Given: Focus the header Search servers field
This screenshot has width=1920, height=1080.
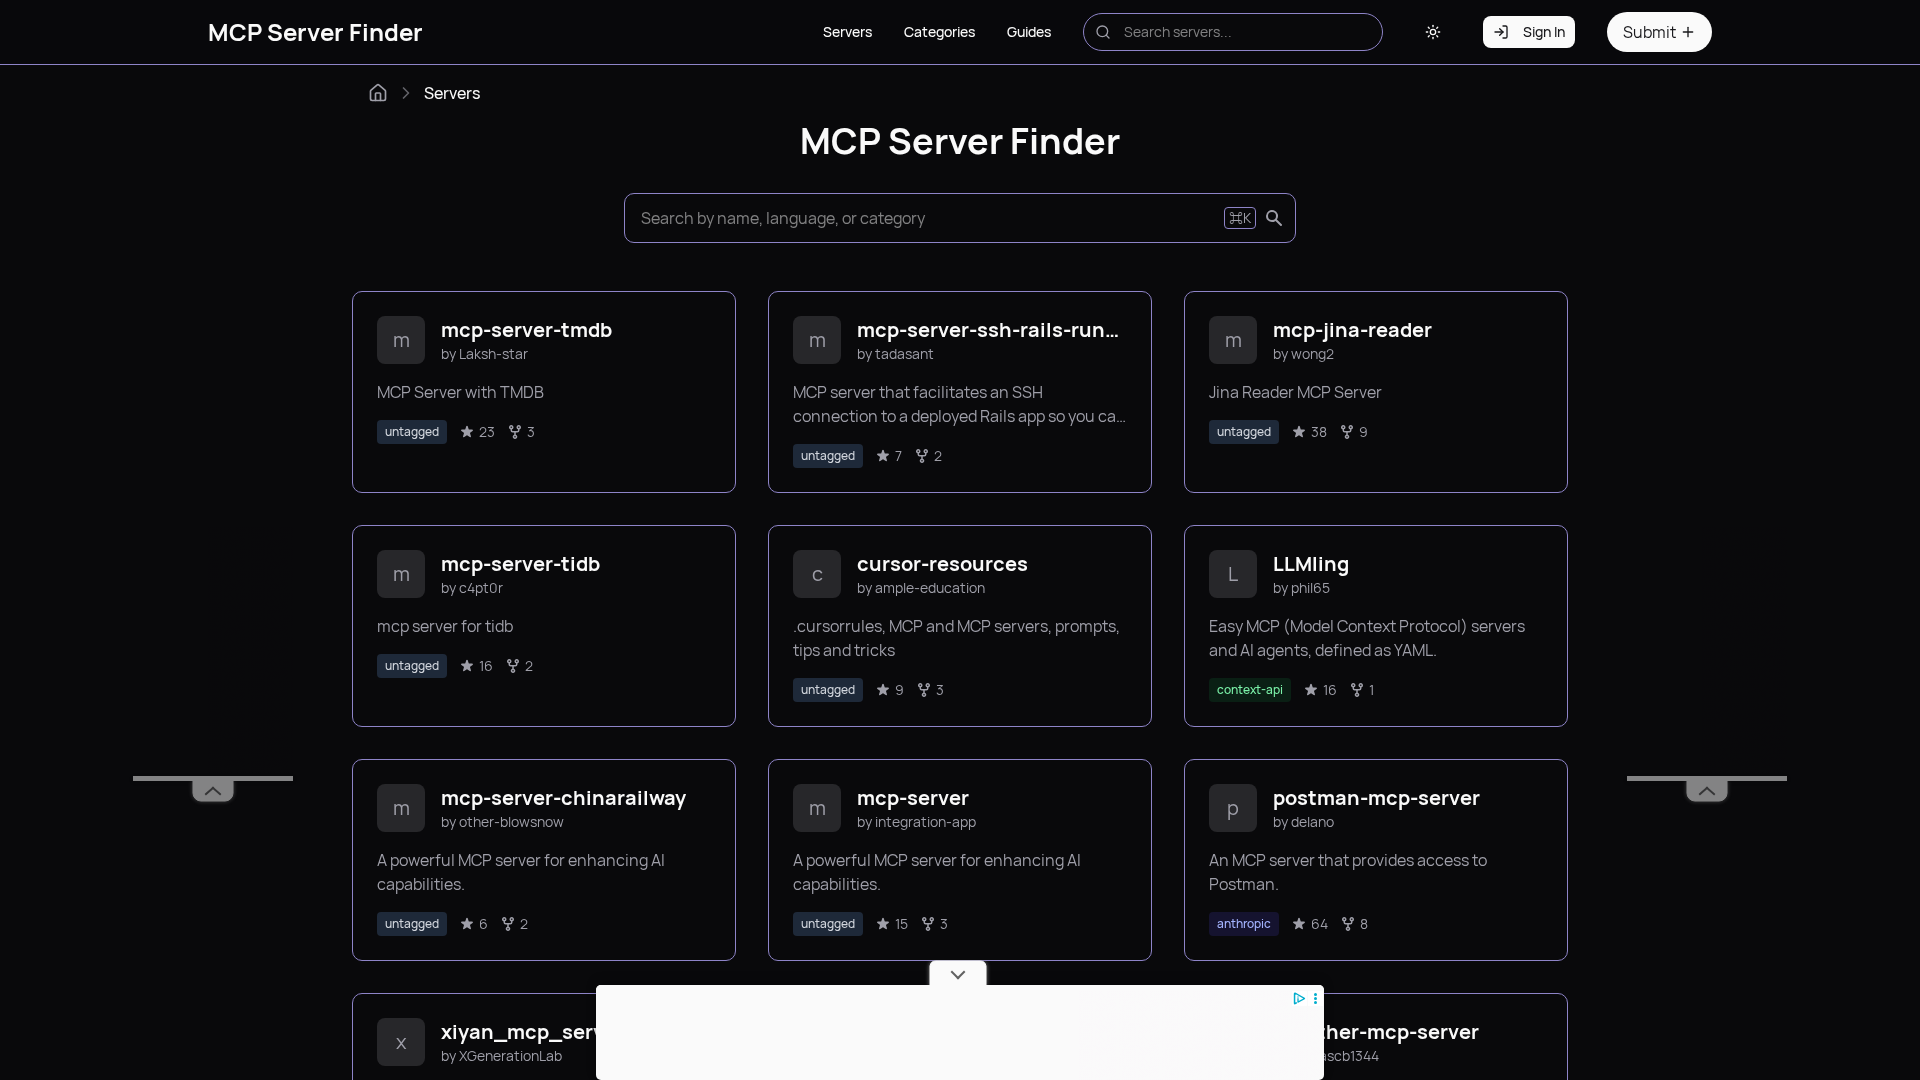Looking at the screenshot, I should [1240, 32].
